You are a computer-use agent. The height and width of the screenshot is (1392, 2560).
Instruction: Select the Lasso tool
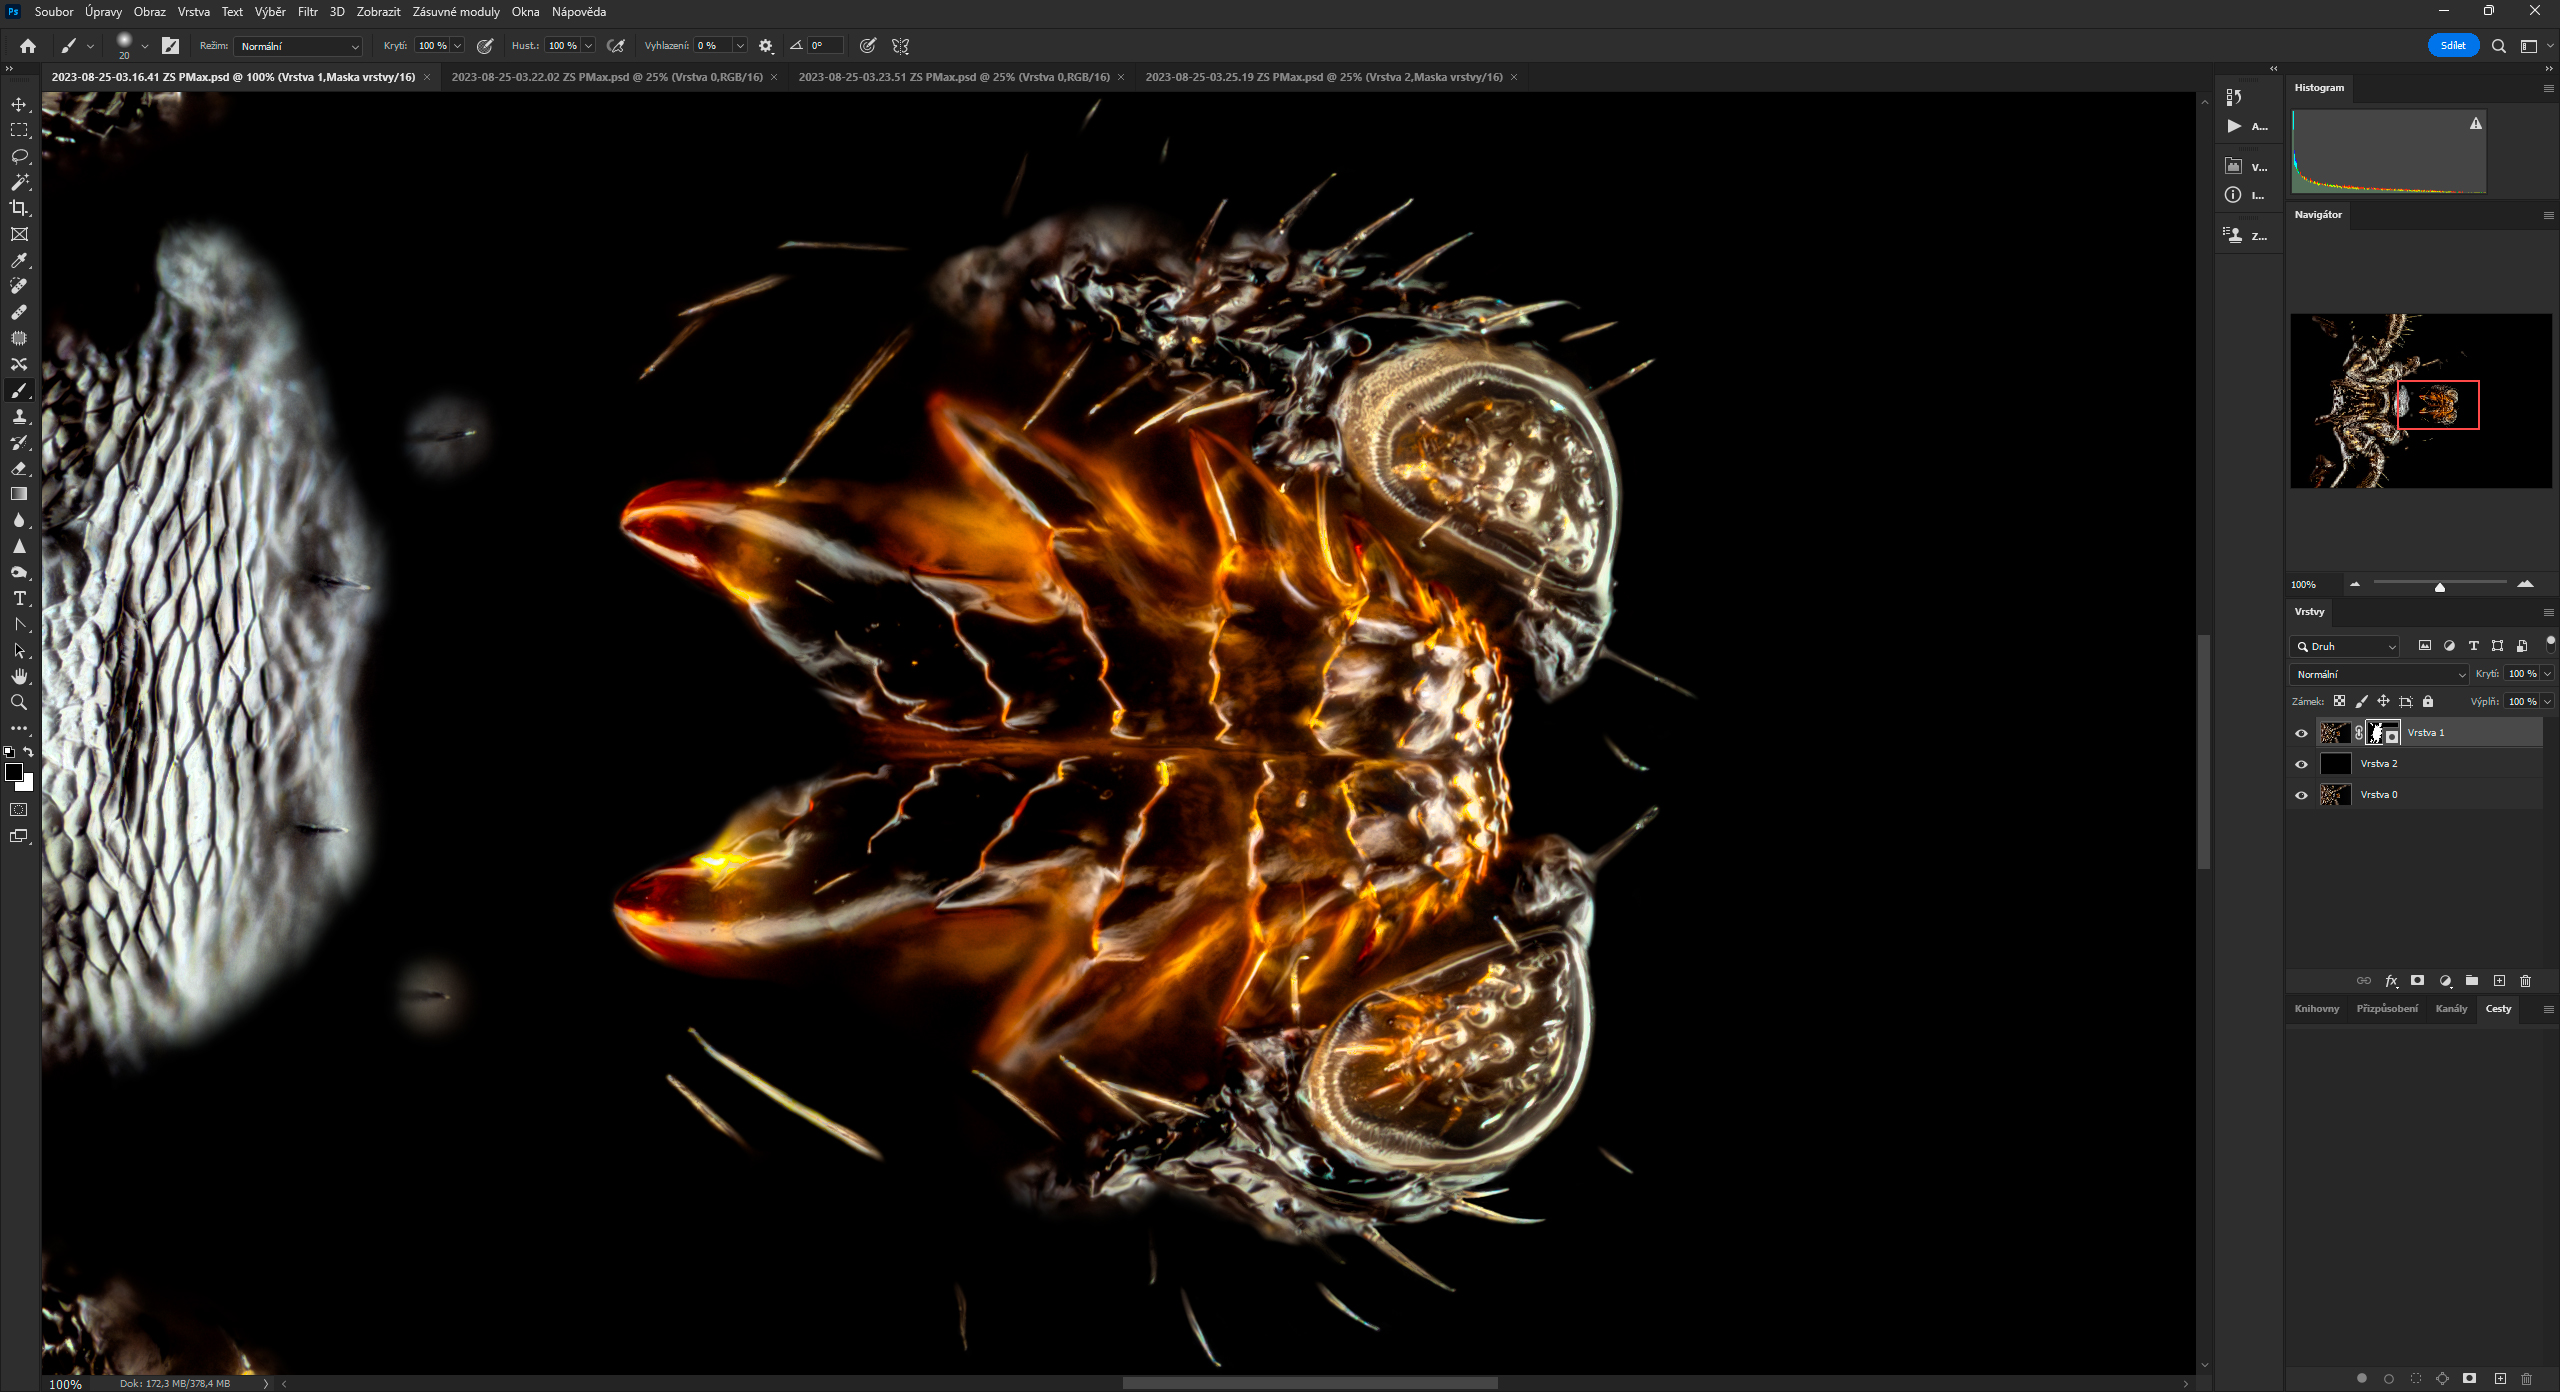(19, 156)
